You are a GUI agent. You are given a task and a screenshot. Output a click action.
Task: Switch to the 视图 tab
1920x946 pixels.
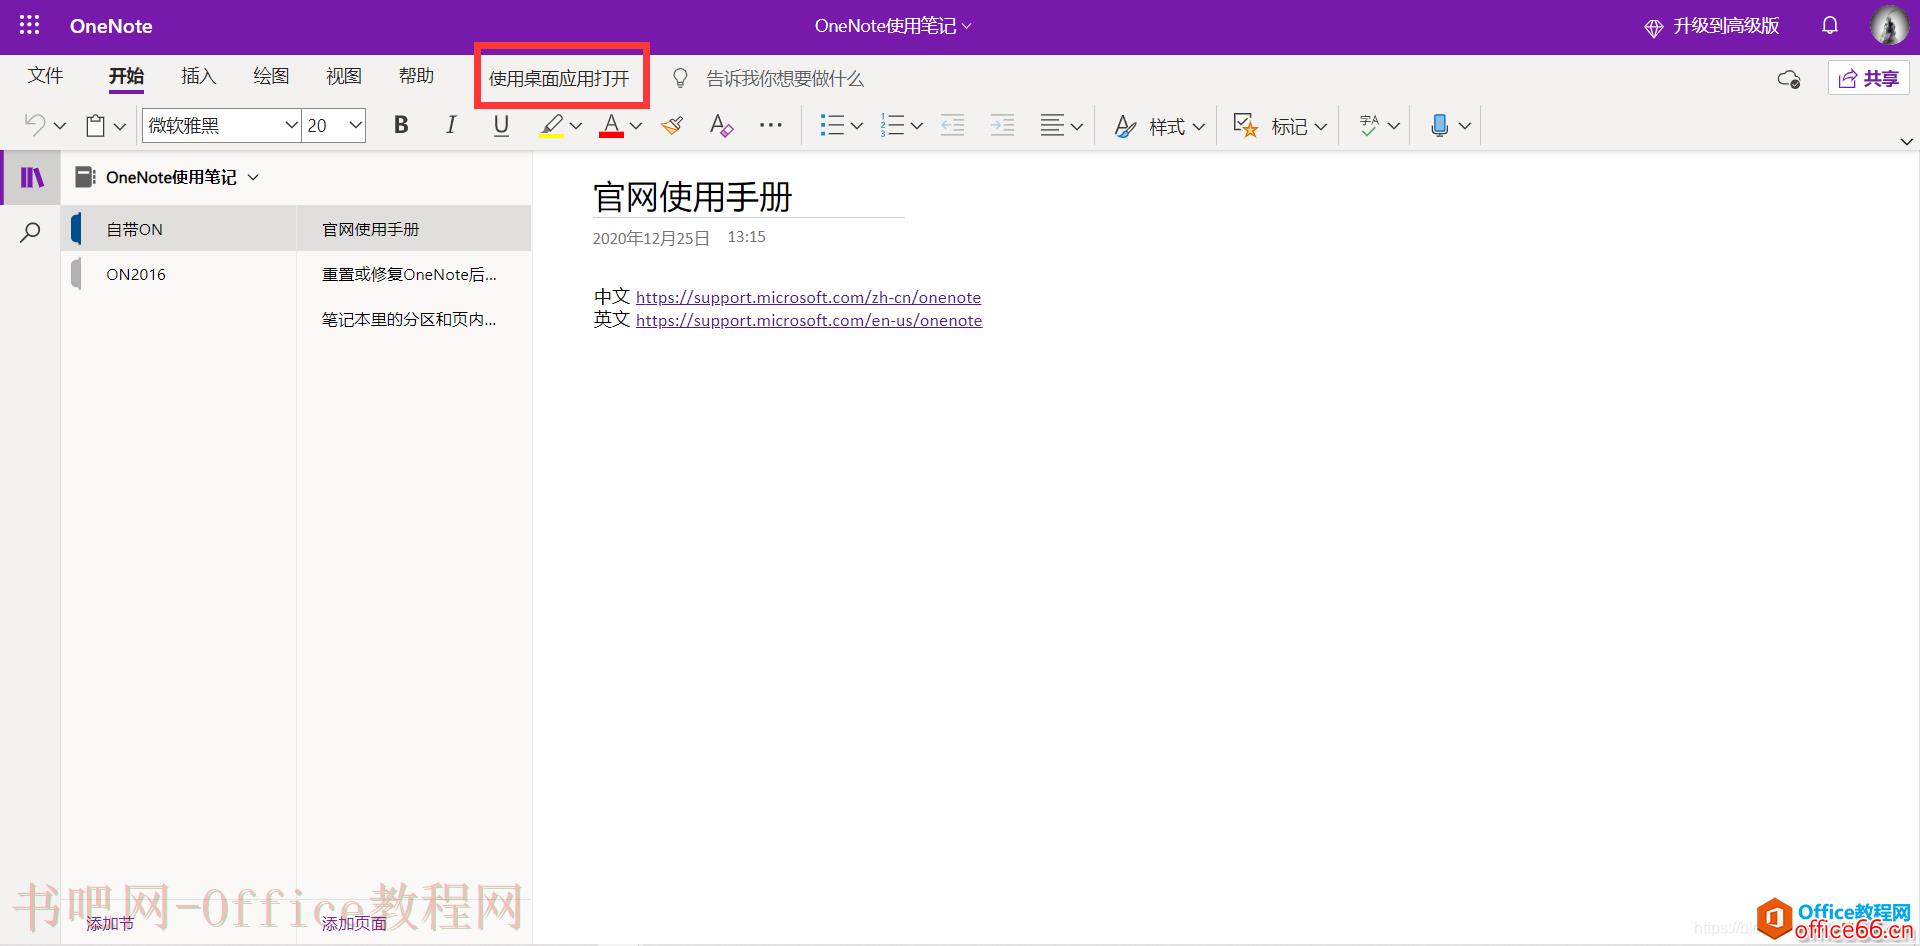click(344, 76)
